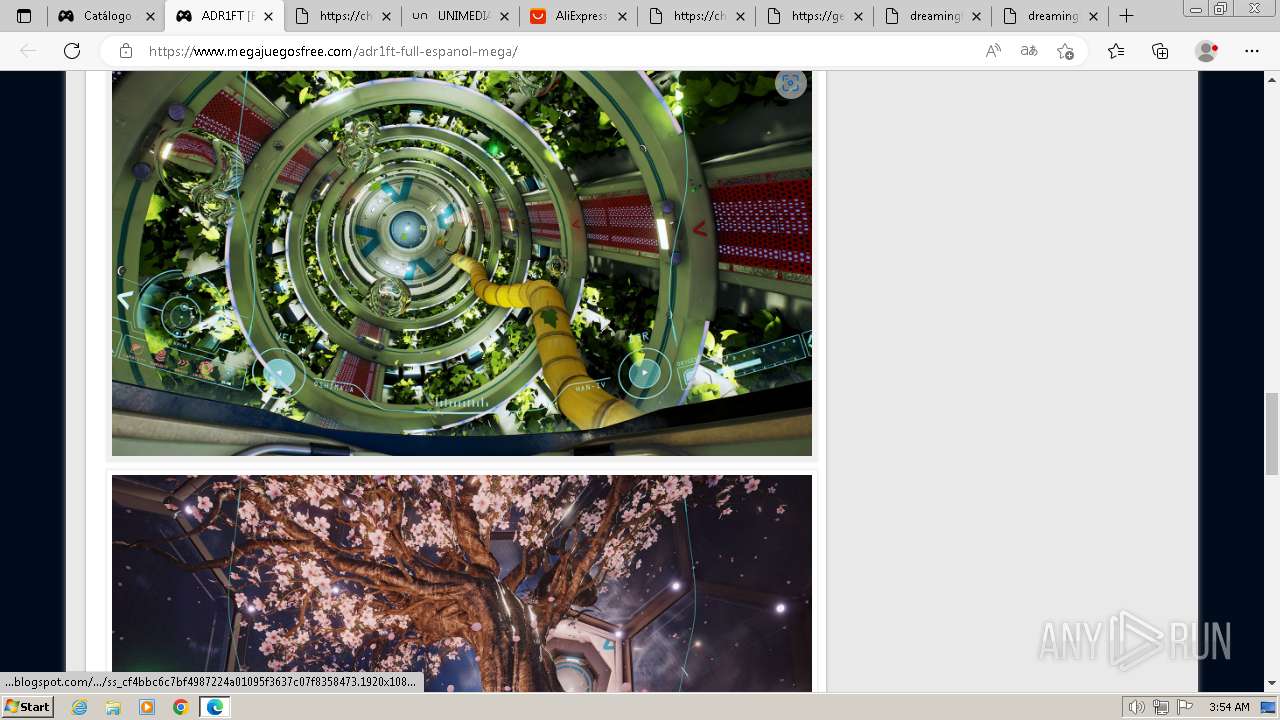
Task: Open the volume control tray icon
Action: pyautogui.click(x=1138, y=707)
